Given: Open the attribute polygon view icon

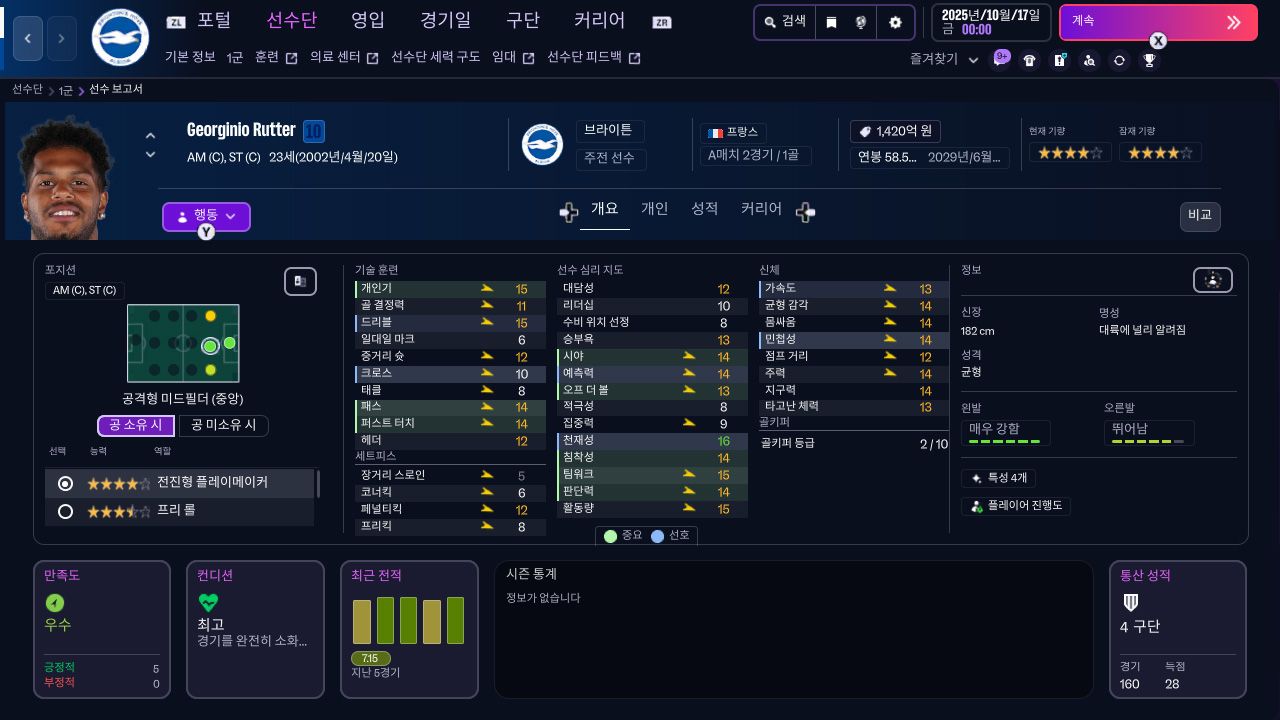Looking at the screenshot, I should [x=1212, y=280].
